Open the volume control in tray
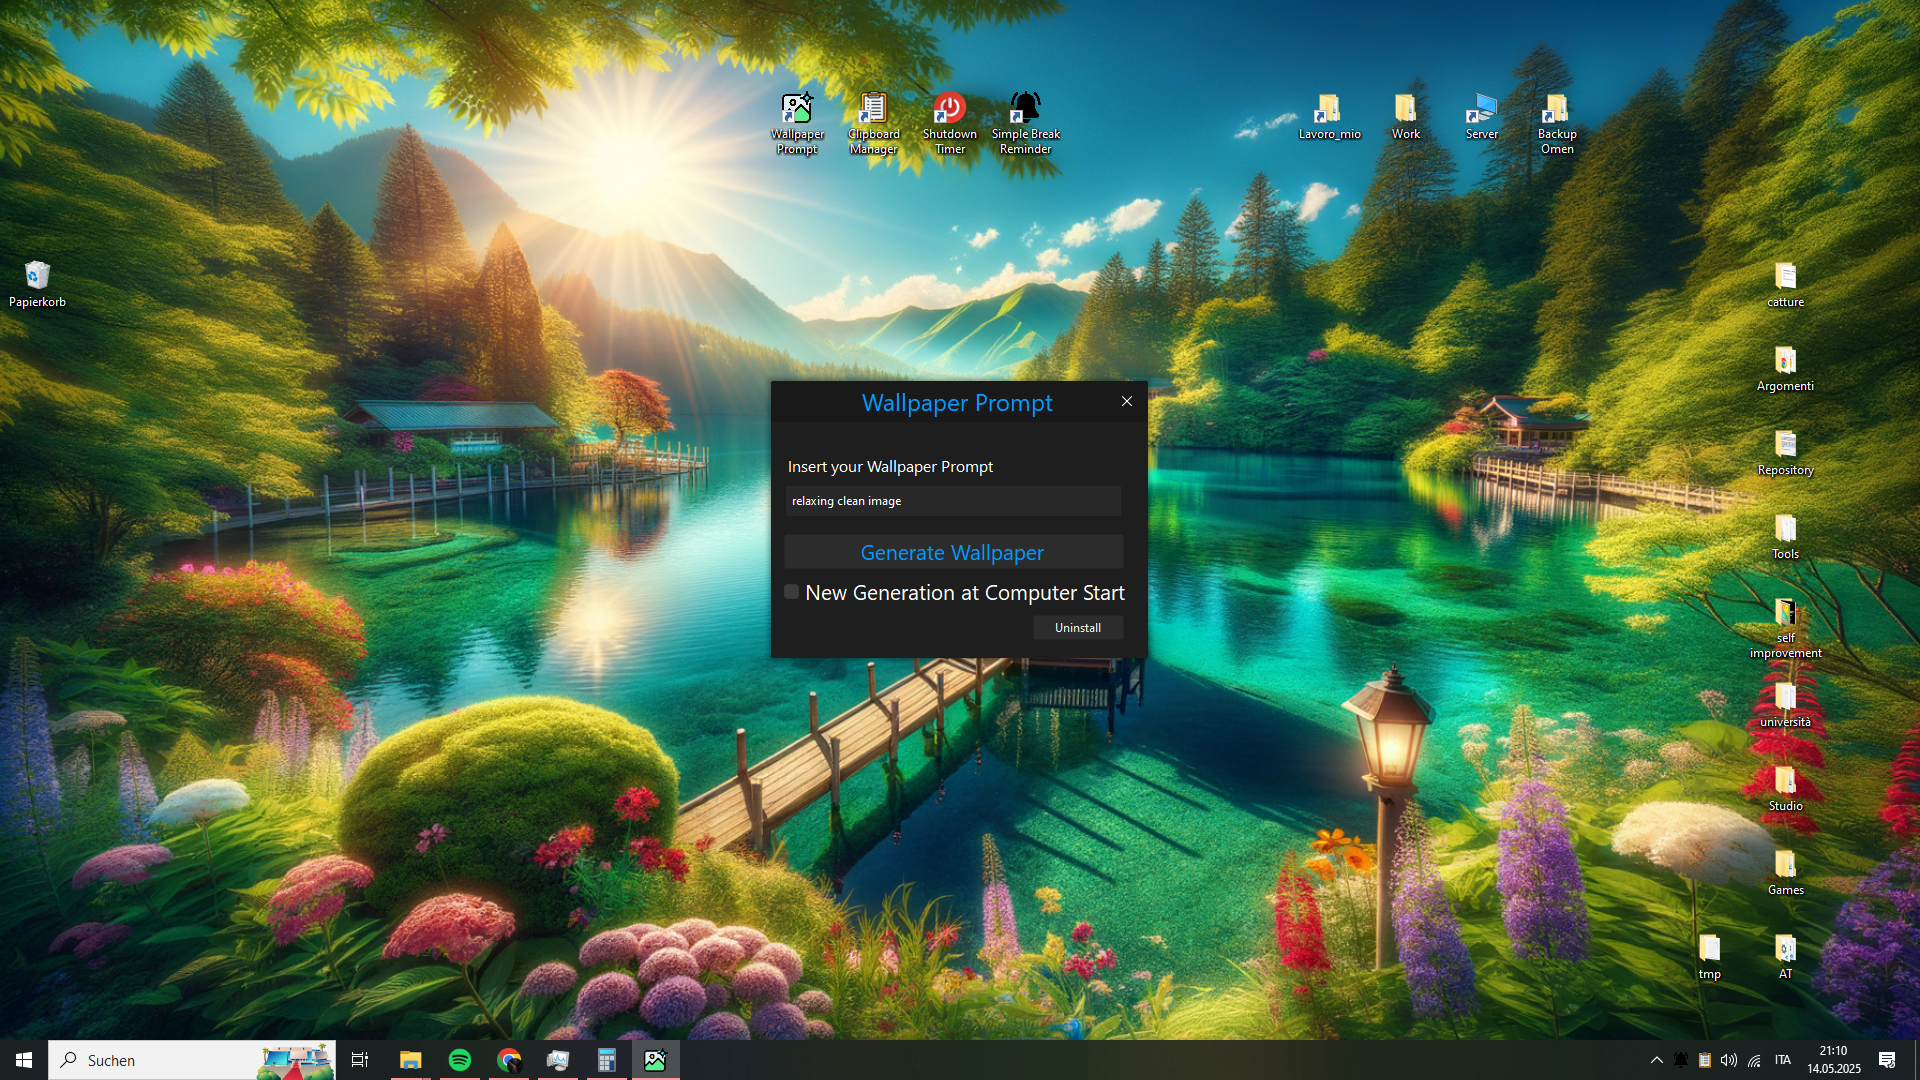 [1729, 1060]
